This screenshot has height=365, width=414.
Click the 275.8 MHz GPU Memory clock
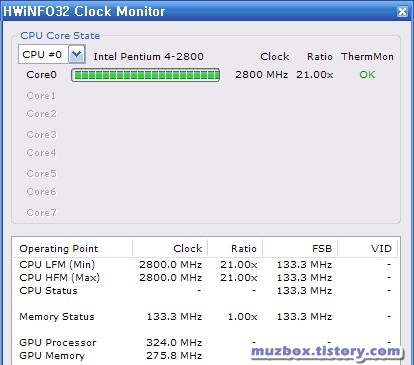174,356
